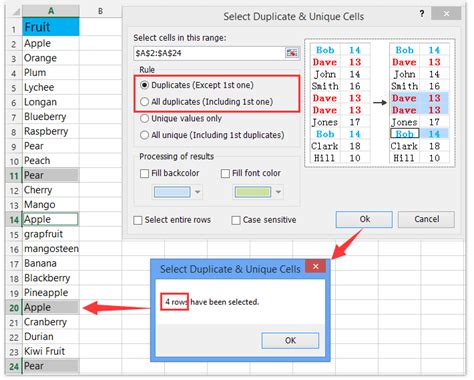Click cell containing Raspberry
Image resolution: width=474 pixels, height=380 pixels.
point(51,131)
